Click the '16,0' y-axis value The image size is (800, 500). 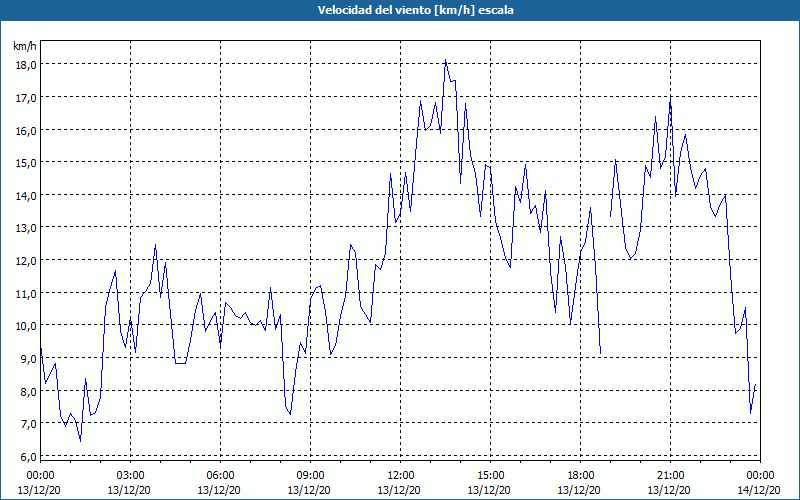[x=27, y=131]
